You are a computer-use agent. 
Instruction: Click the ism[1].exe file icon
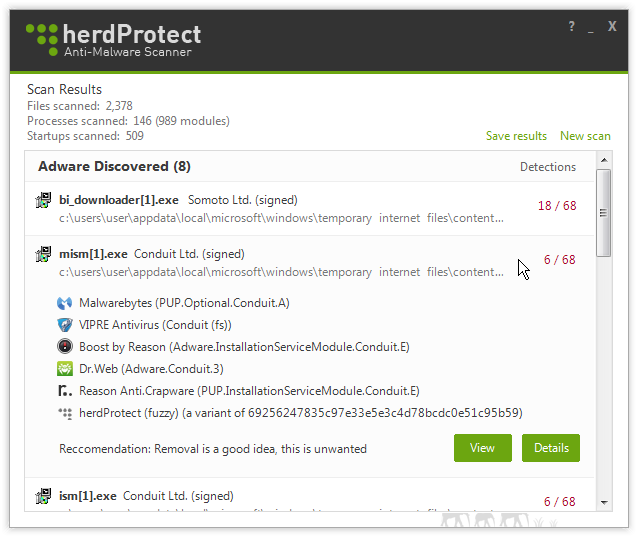tap(43, 496)
